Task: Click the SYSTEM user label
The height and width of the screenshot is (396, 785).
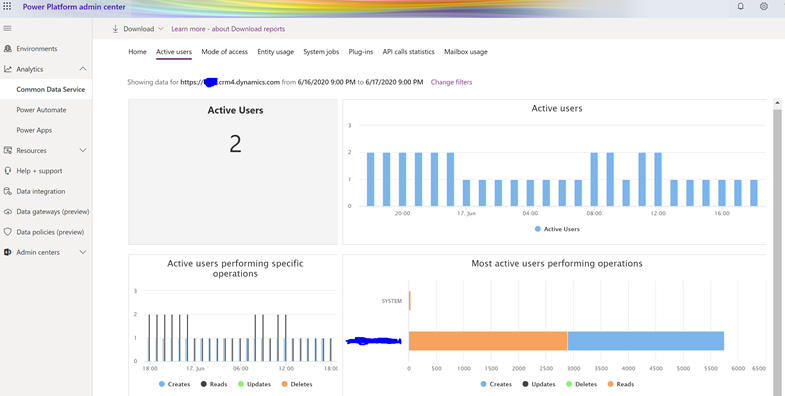Action: pyautogui.click(x=391, y=301)
